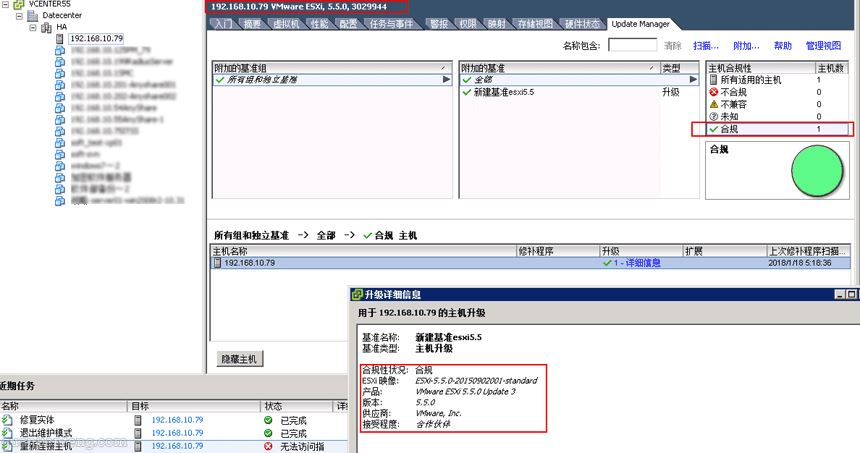Collapse the VCENTER55 tree node
This screenshot has width=860, height=453.
5,4
